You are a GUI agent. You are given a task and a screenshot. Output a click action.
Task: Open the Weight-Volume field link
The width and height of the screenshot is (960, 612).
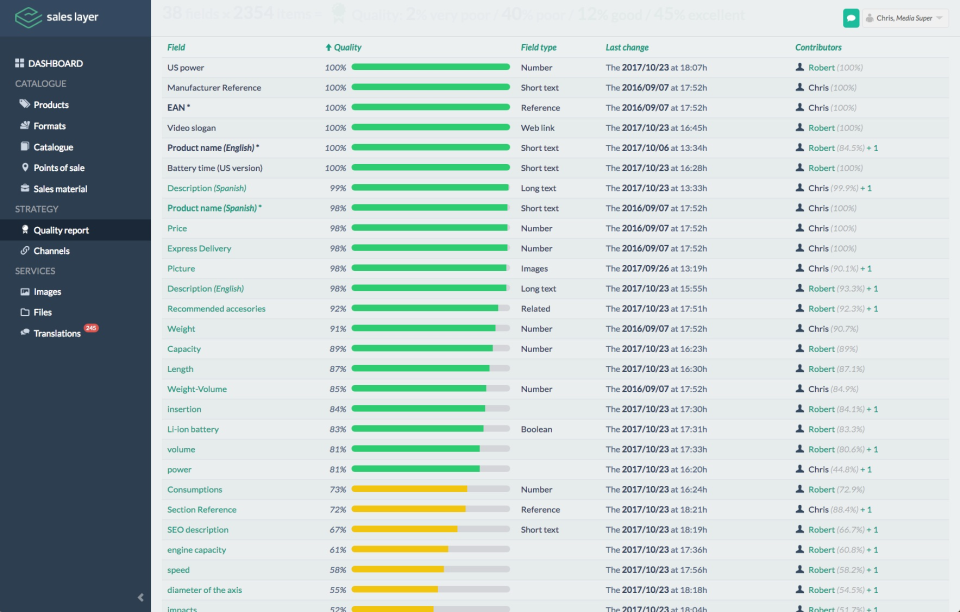(197, 389)
